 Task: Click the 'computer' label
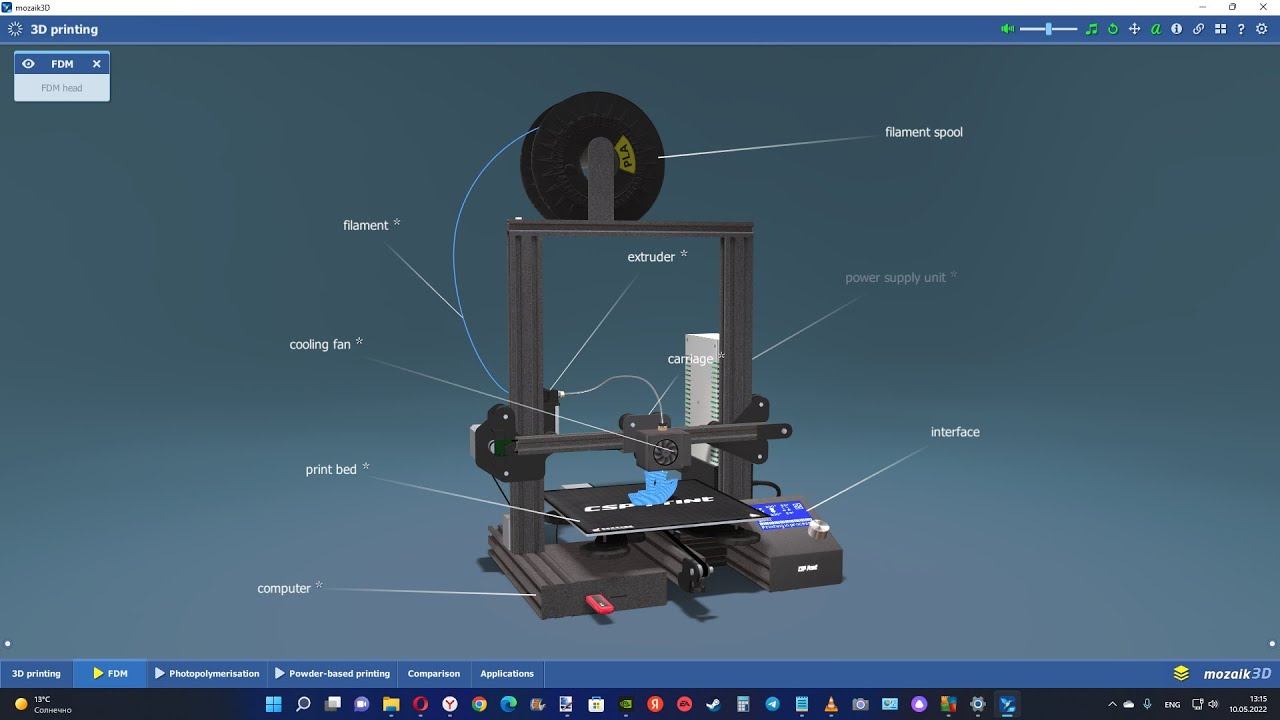[x=284, y=589]
